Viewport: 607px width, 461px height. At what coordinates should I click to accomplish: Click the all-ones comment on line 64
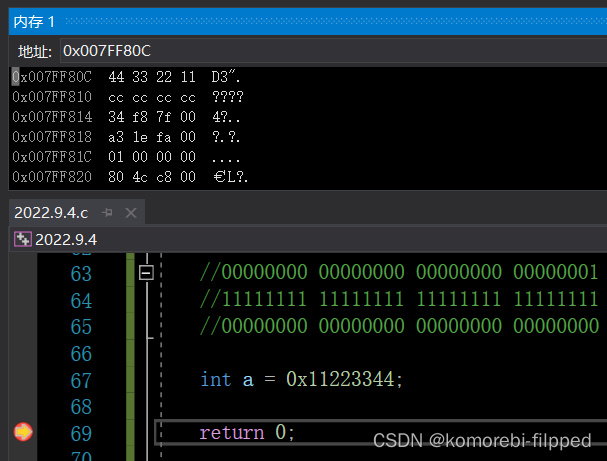[399, 299]
